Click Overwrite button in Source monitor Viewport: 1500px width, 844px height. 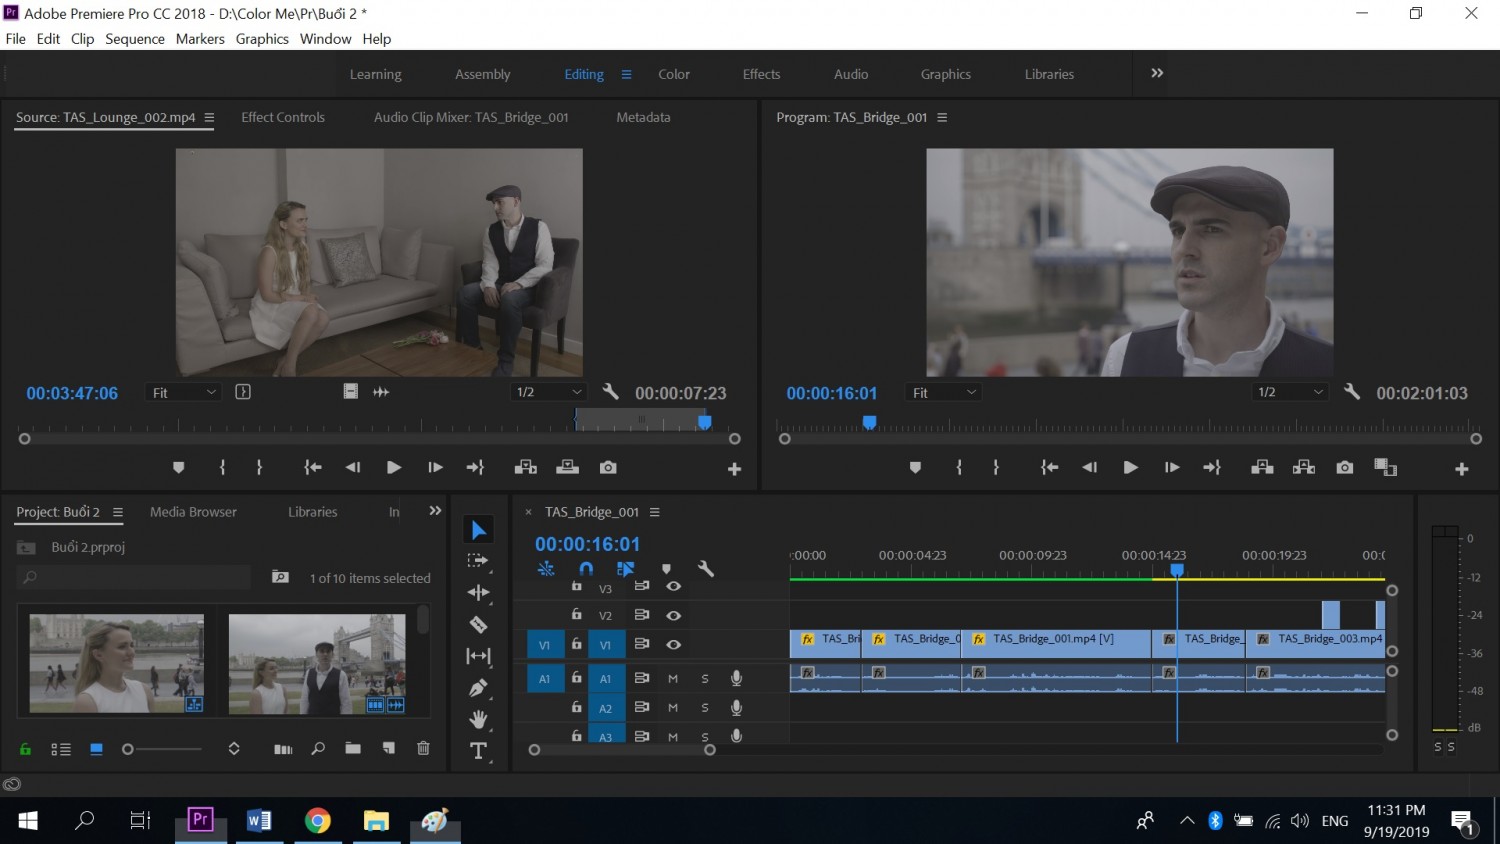tap(567, 467)
